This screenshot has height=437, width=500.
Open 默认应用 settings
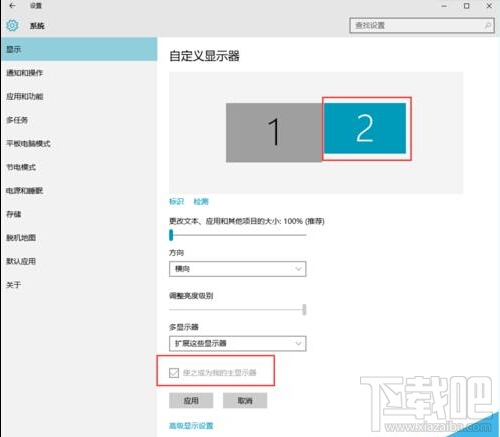click(x=79, y=261)
